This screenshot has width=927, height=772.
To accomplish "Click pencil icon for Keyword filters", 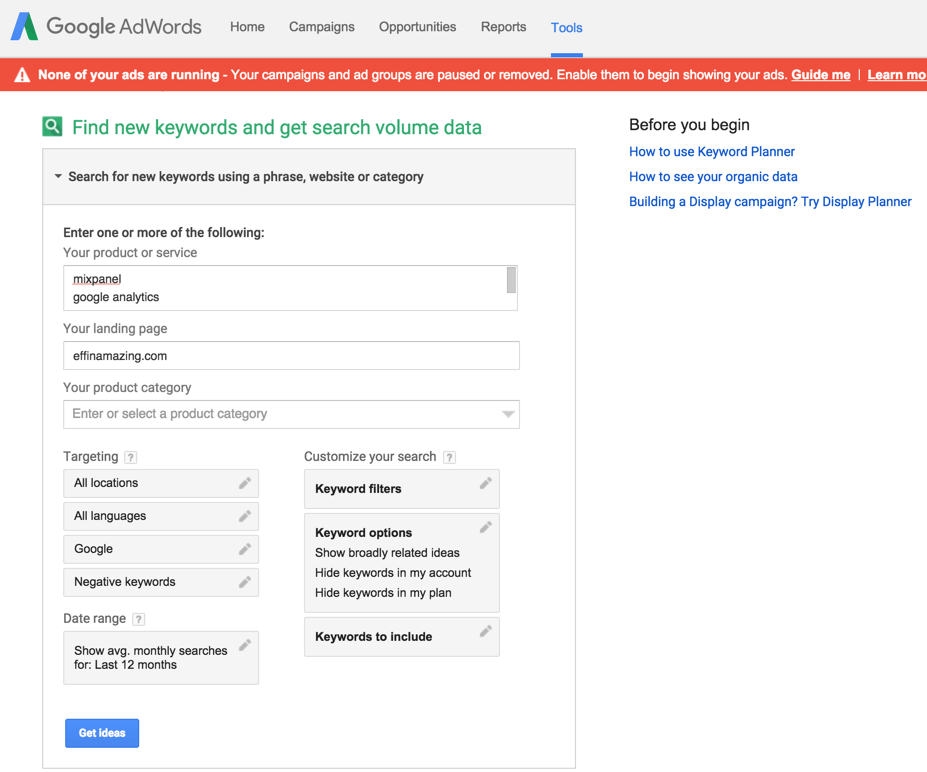I will [485, 484].
